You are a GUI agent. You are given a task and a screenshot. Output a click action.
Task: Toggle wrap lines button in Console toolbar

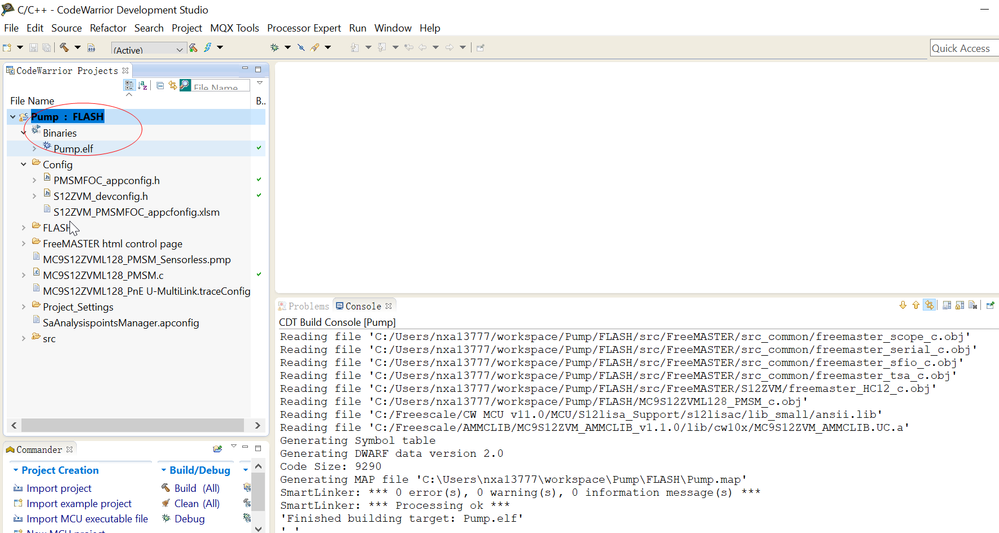(x=930, y=305)
